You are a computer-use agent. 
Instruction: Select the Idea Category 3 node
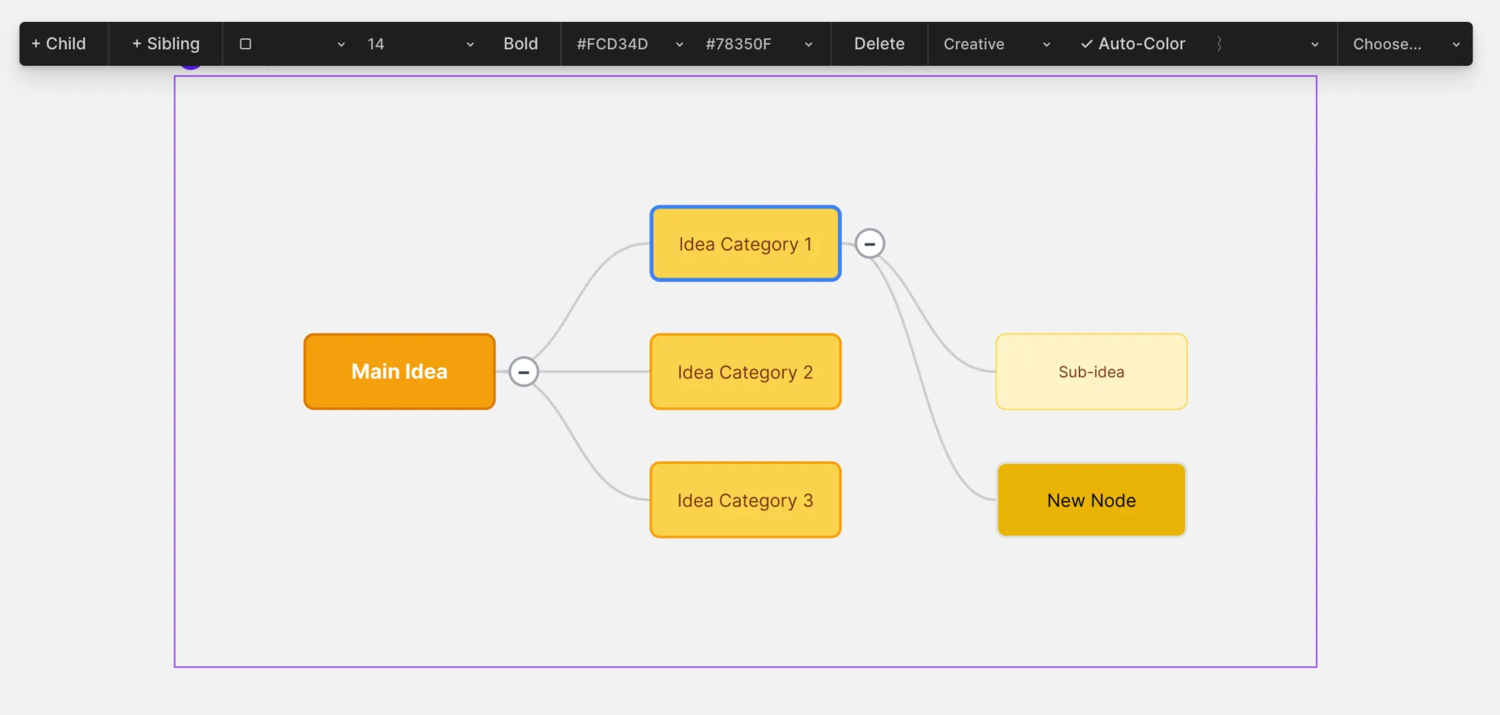pyautogui.click(x=745, y=500)
